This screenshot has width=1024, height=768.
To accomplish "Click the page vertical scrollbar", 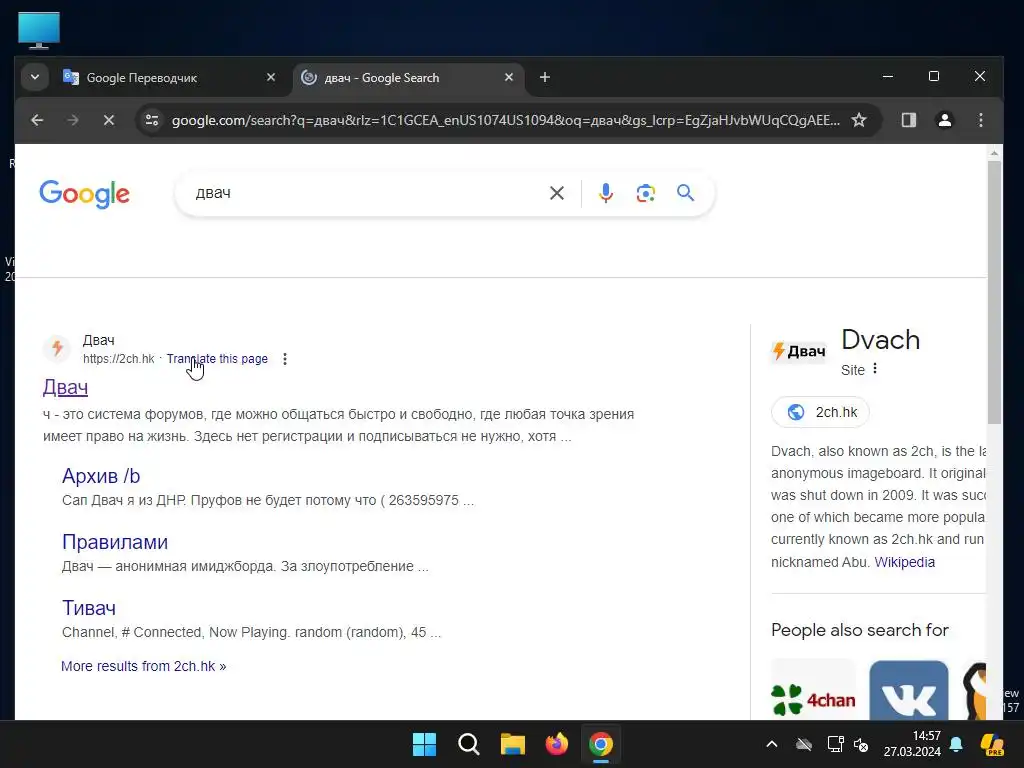I will (x=994, y=293).
